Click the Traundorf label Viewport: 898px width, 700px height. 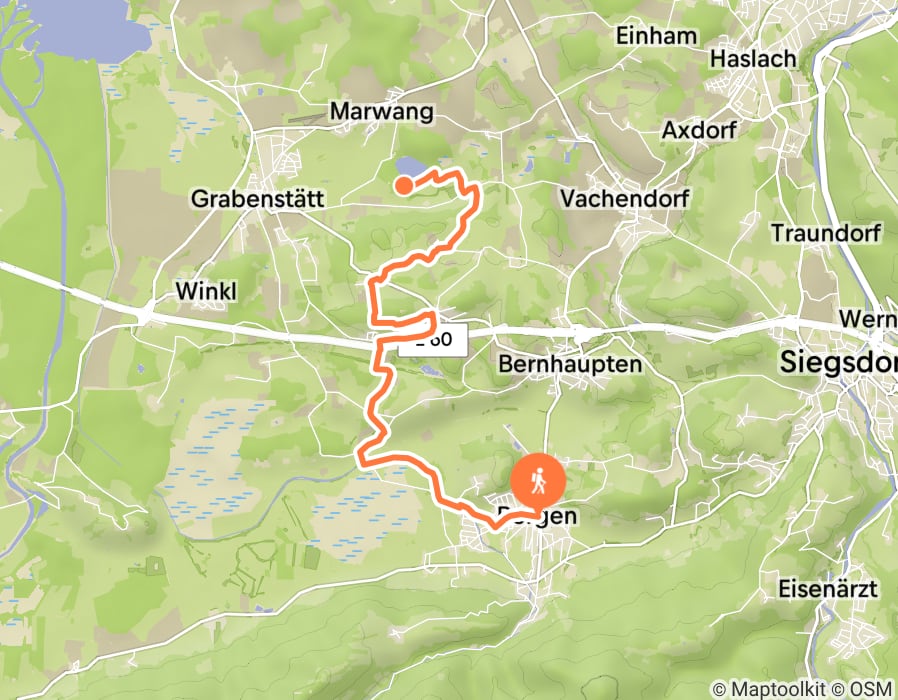point(826,233)
